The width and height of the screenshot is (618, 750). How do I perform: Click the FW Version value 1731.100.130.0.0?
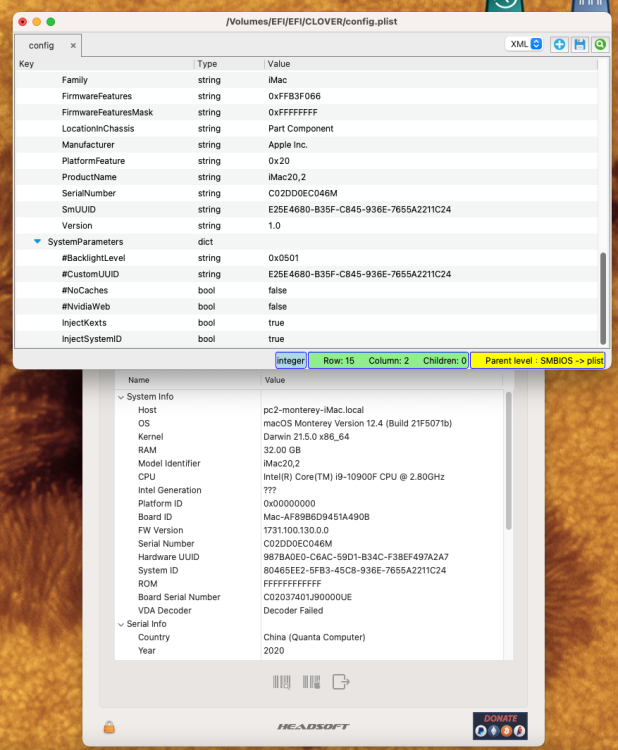pos(296,530)
